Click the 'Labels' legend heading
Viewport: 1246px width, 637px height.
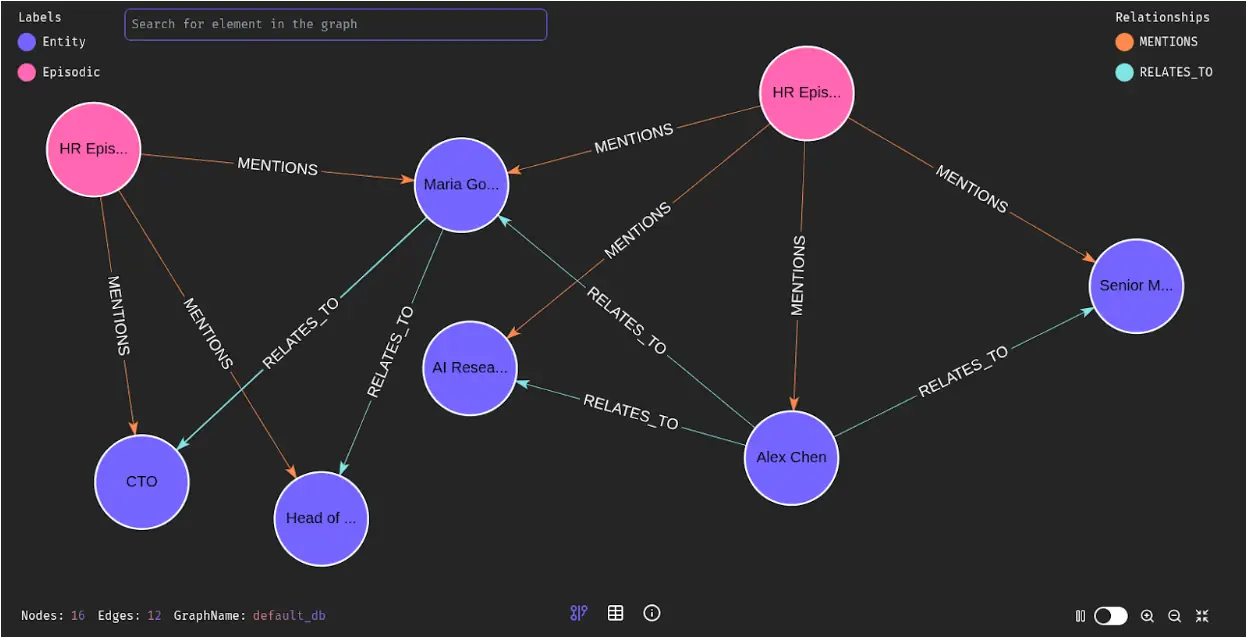click(40, 17)
